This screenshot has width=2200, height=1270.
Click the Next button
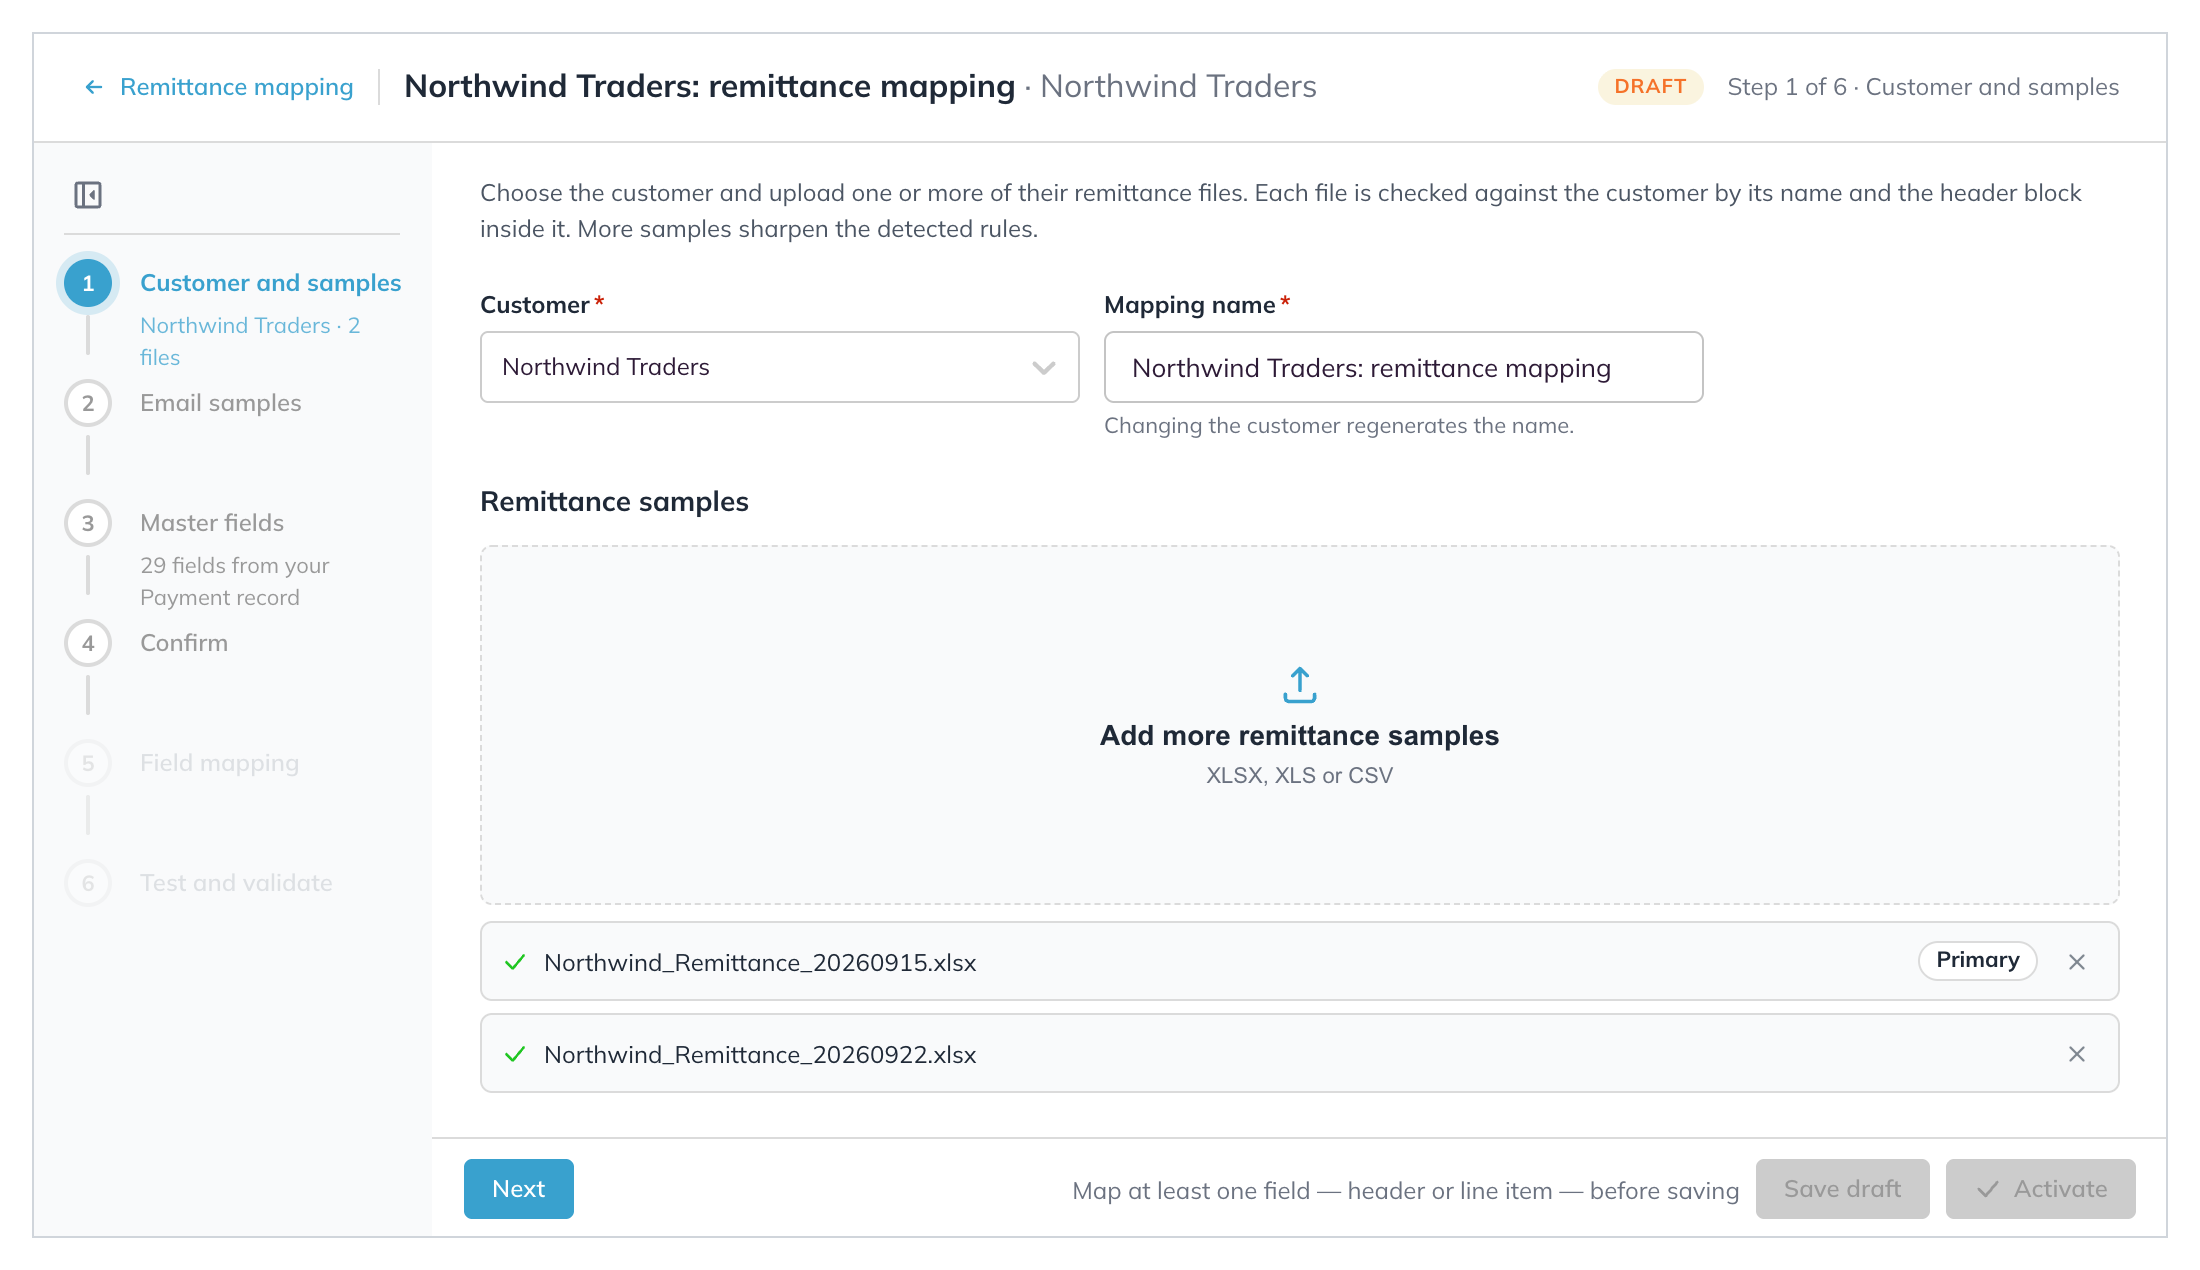(518, 1189)
